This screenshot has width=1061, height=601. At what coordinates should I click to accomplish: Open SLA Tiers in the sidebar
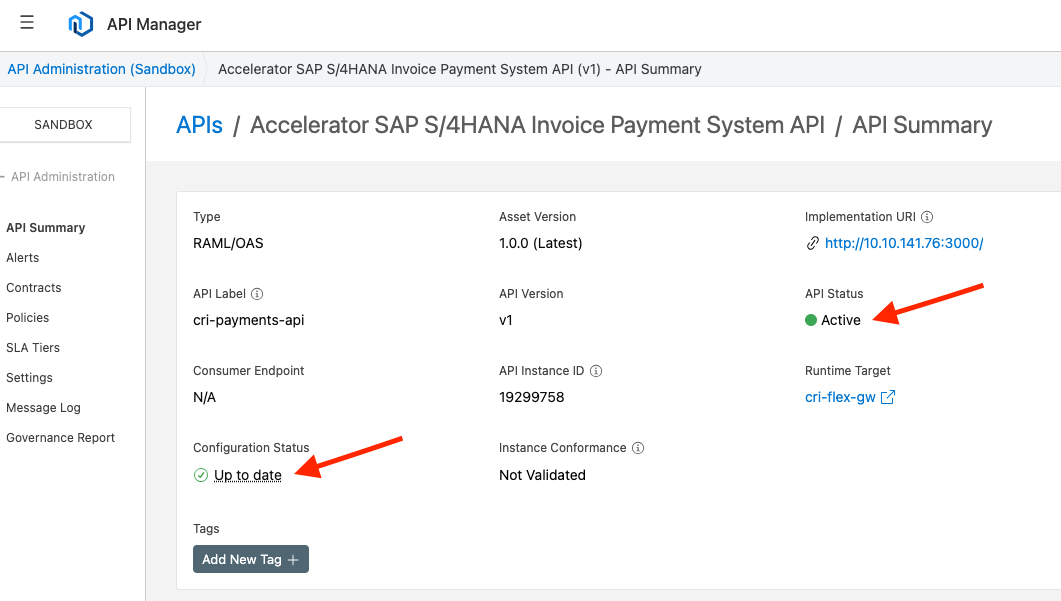click(x=33, y=348)
